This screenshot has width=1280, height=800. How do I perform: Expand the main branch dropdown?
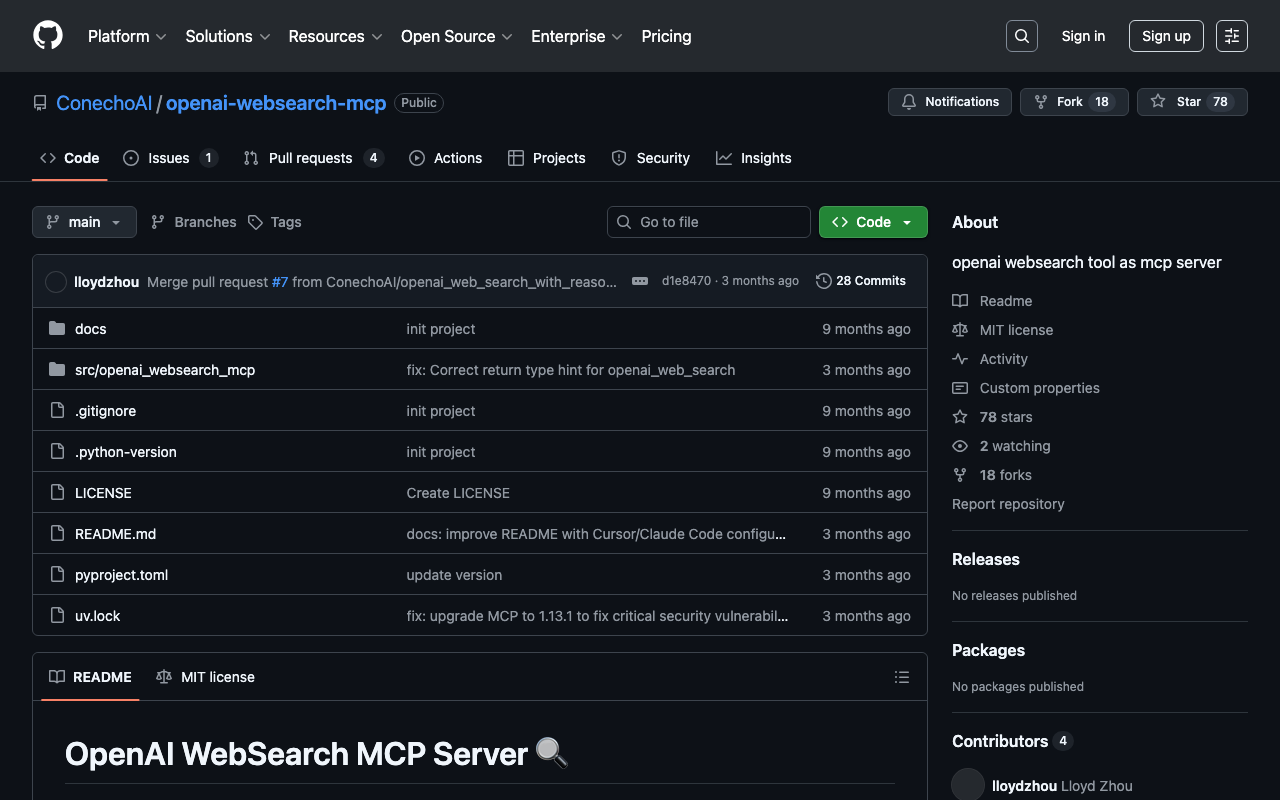click(x=84, y=222)
